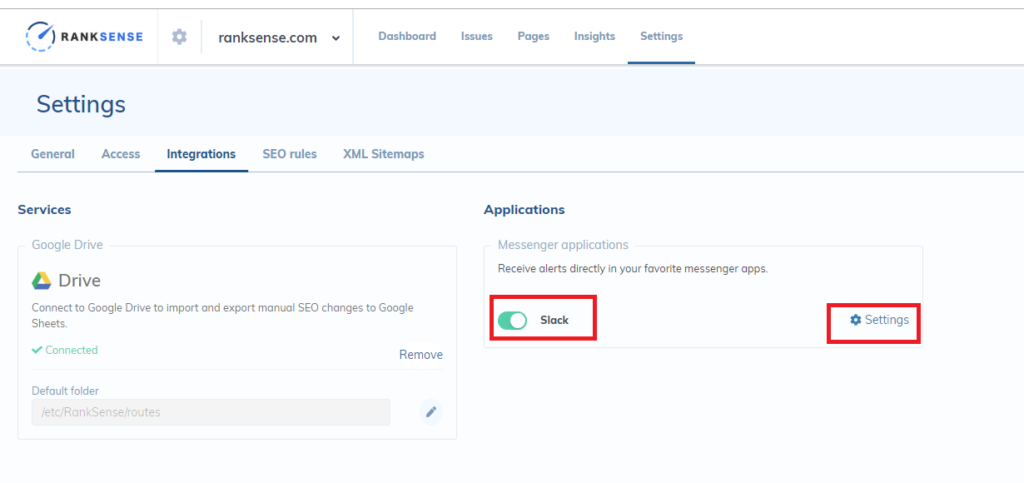Expand the ranksense.com site dropdown

[x=280, y=37]
